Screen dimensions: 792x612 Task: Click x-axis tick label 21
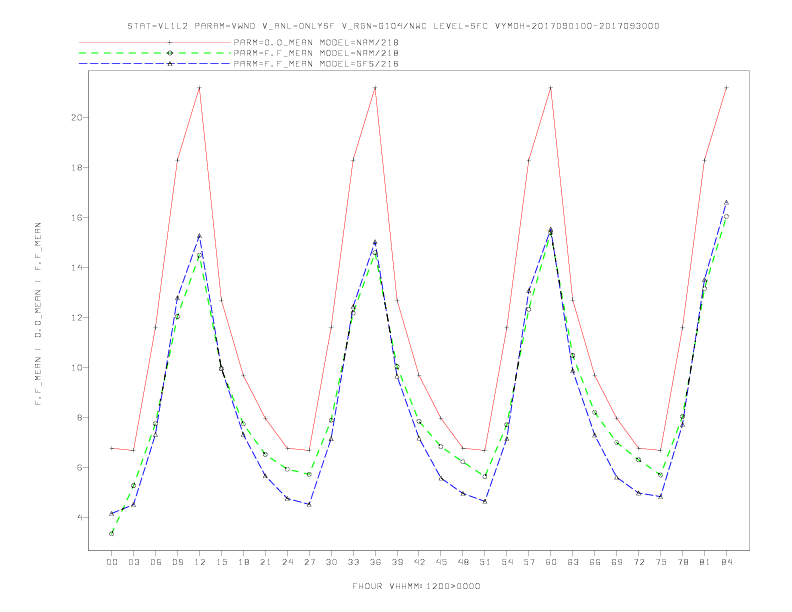click(x=265, y=562)
